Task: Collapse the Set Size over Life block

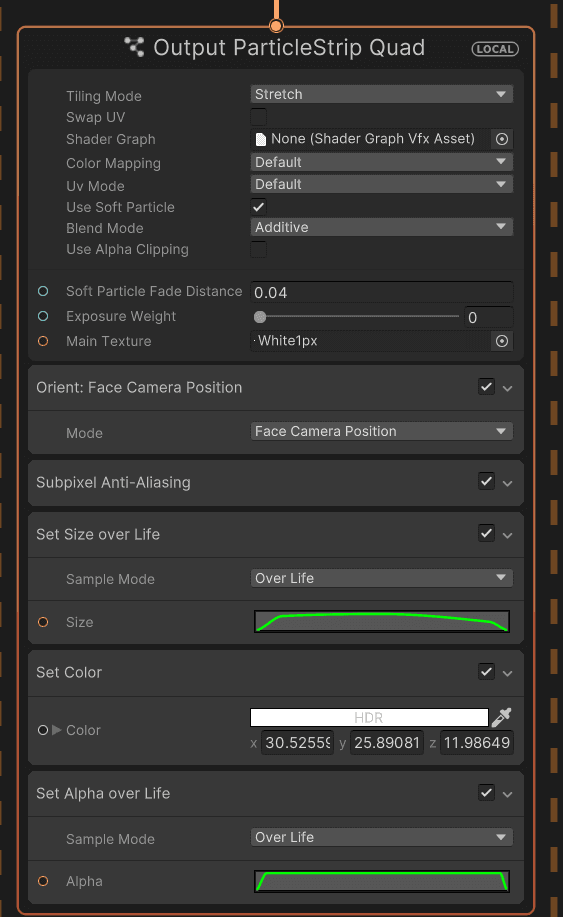Action: (507, 535)
